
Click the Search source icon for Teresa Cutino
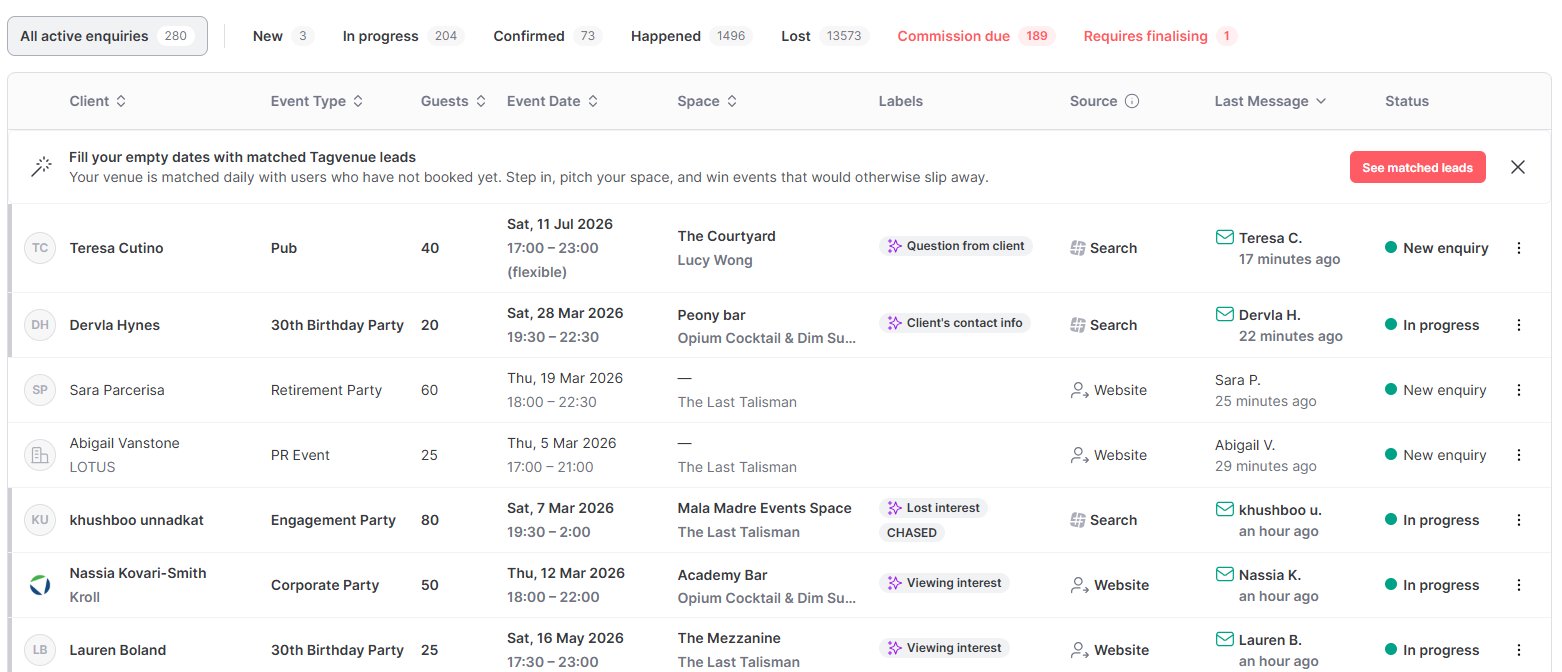[1078, 248]
